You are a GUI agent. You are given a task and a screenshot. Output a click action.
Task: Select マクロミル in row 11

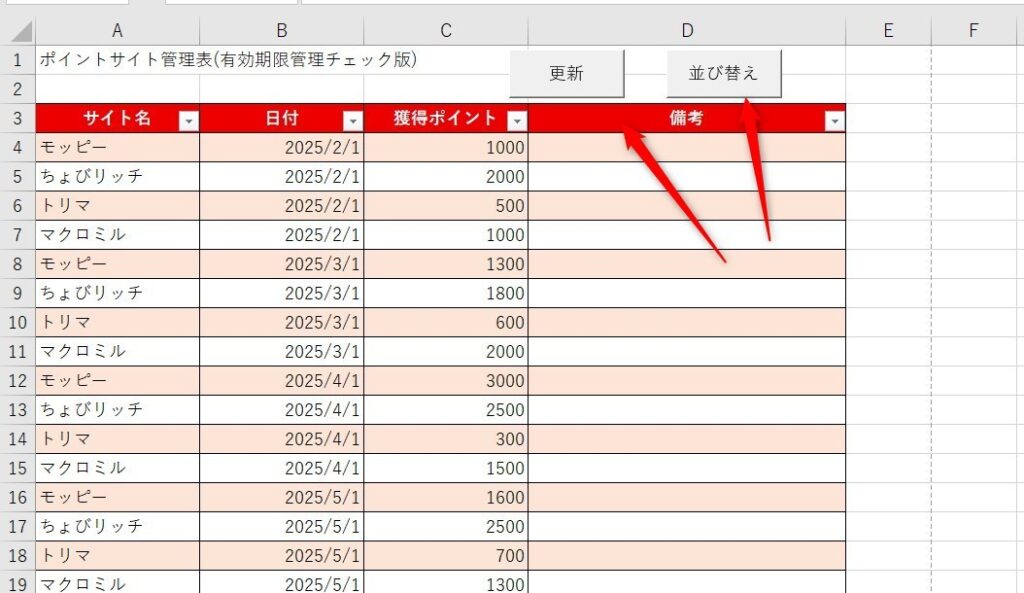118,351
